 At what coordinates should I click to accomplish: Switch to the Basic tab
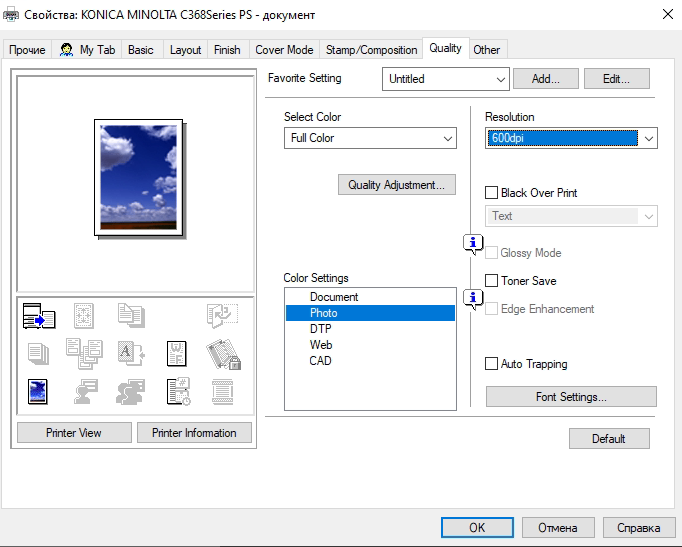(x=140, y=50)
